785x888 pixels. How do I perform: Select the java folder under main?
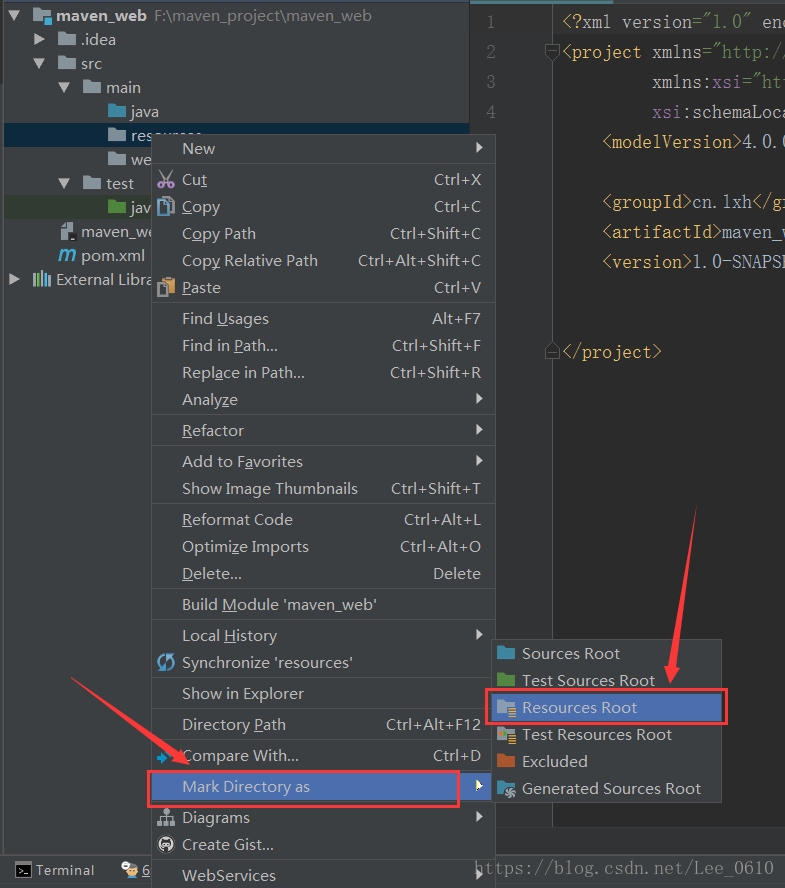(x=143, y=112)
